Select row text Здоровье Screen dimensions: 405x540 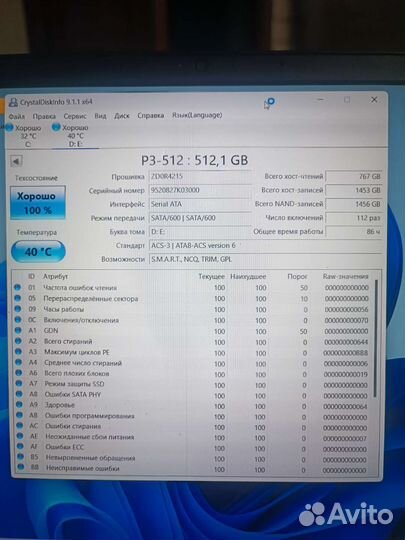click(x=60, y=405)
